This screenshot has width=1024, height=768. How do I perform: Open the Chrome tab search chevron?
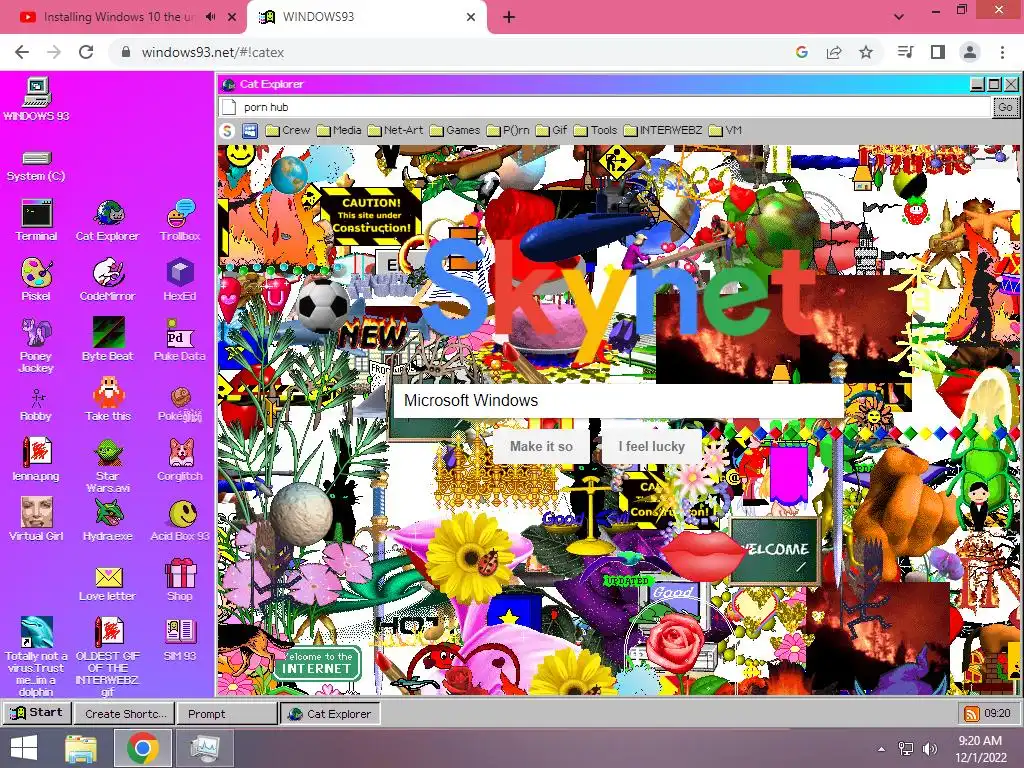tap(899, 17)
